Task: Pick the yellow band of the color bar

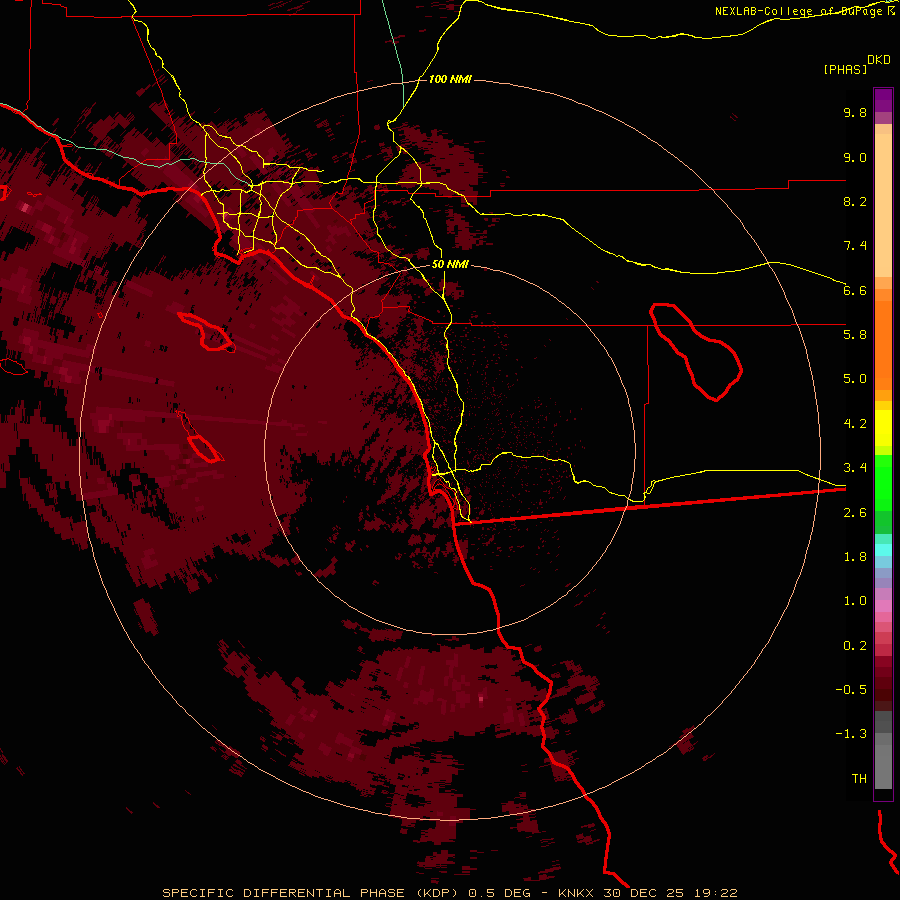Action: 883,428
